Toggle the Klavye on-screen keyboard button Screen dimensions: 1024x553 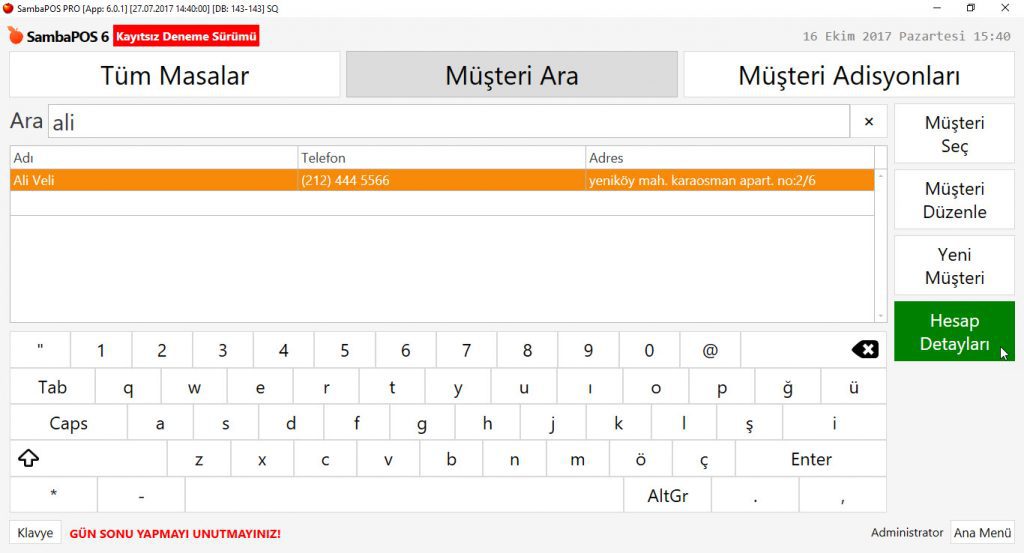click(35, 533)
